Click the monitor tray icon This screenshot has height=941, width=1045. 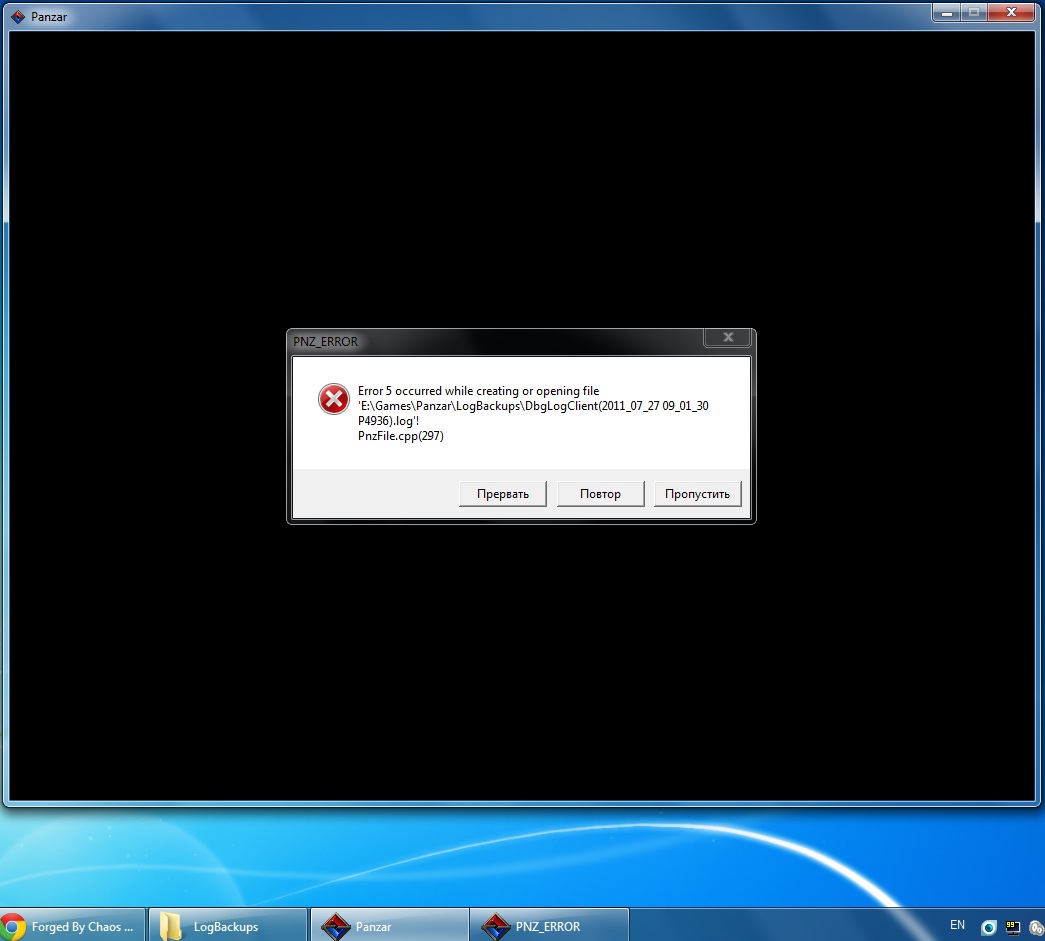tap(1013, 927)
